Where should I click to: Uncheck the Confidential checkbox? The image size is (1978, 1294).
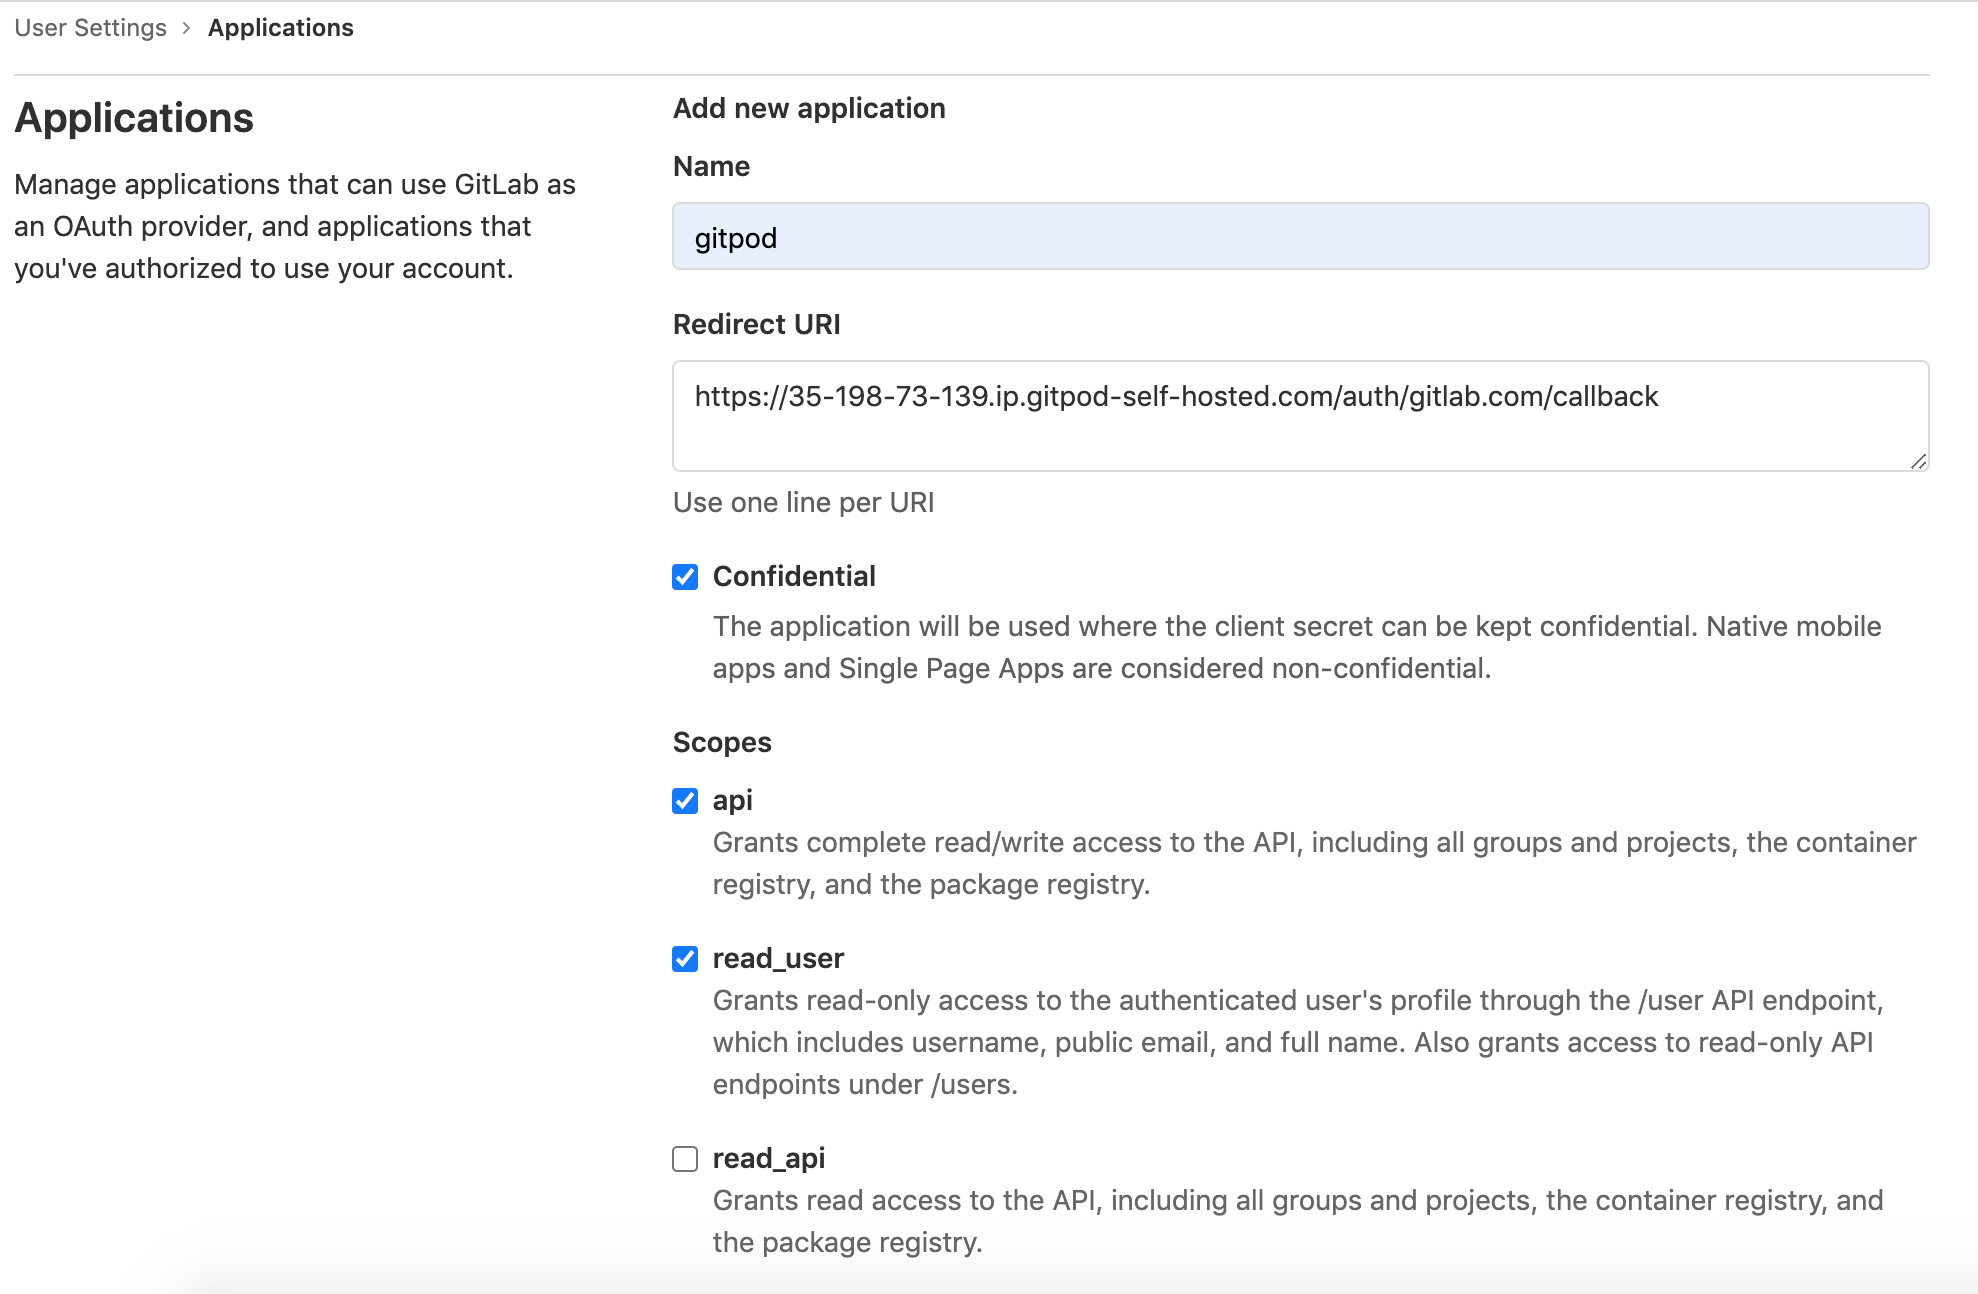(x=685, y=577)
